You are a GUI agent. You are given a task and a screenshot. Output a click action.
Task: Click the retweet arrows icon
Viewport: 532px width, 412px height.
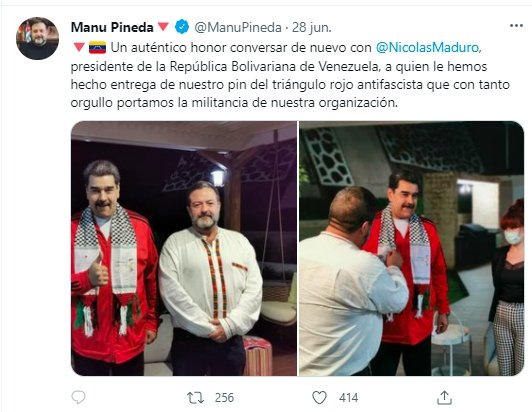pyautogui.click(x=195, y=397)
